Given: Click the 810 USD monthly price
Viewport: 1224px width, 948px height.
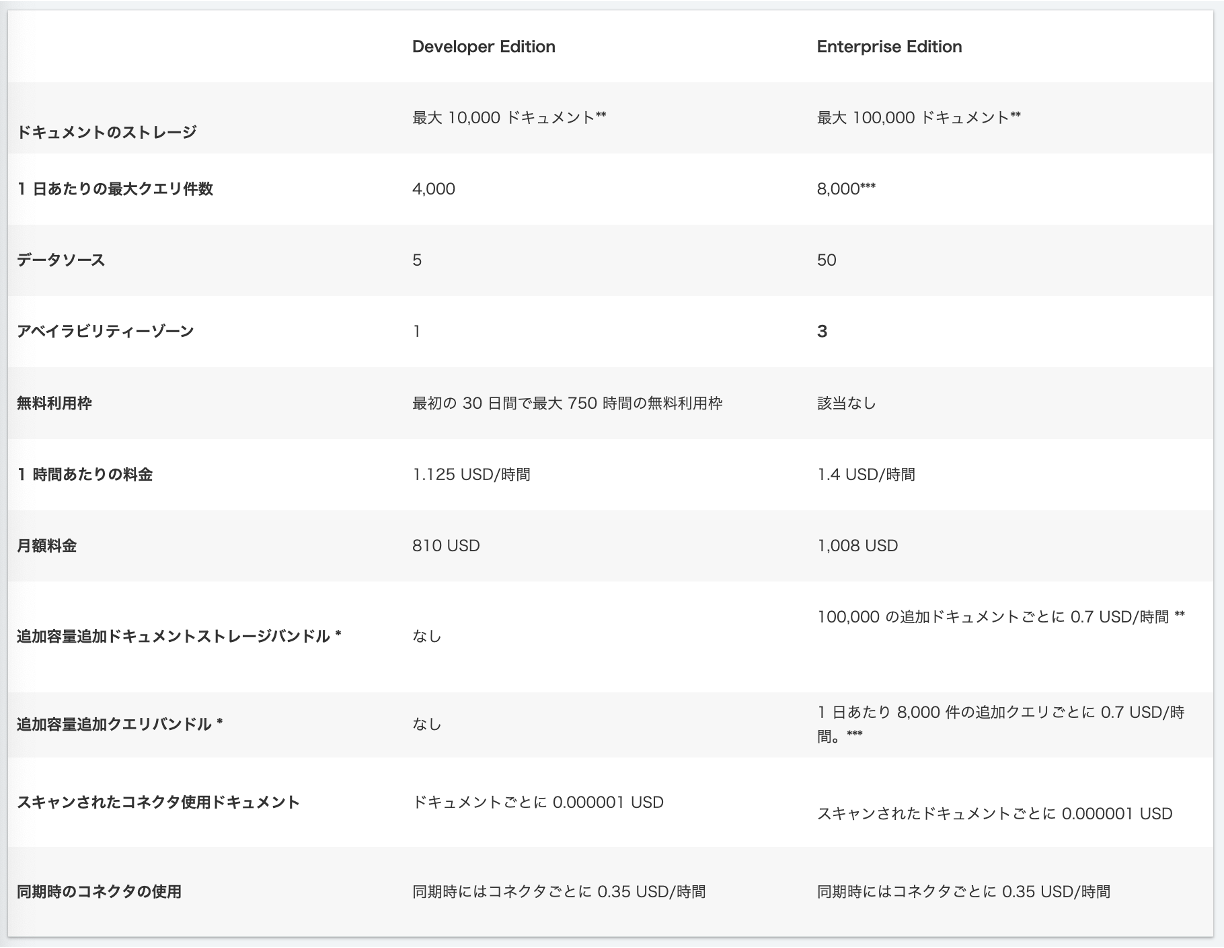Looking at the screenshot, I should tap(446, 545).
